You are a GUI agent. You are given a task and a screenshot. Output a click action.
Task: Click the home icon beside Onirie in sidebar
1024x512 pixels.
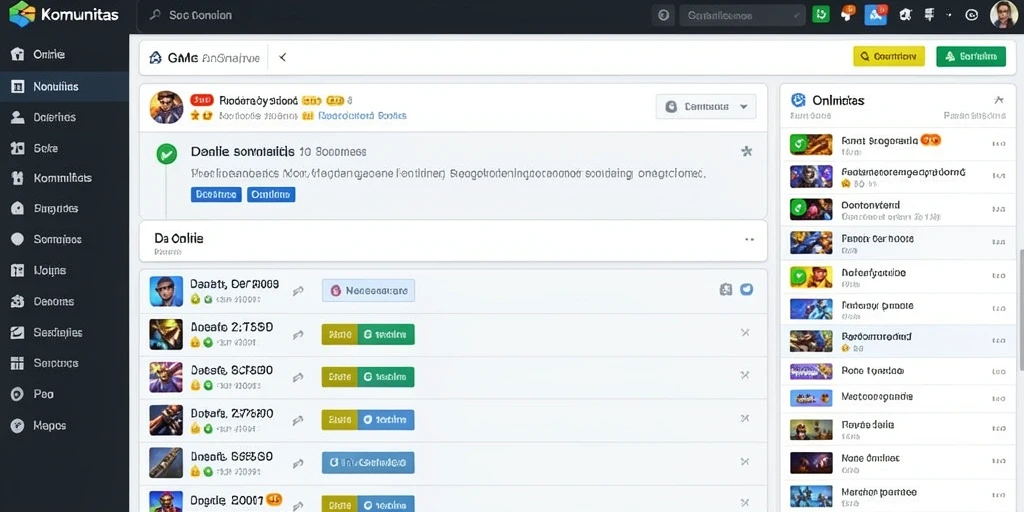(18, 54)
